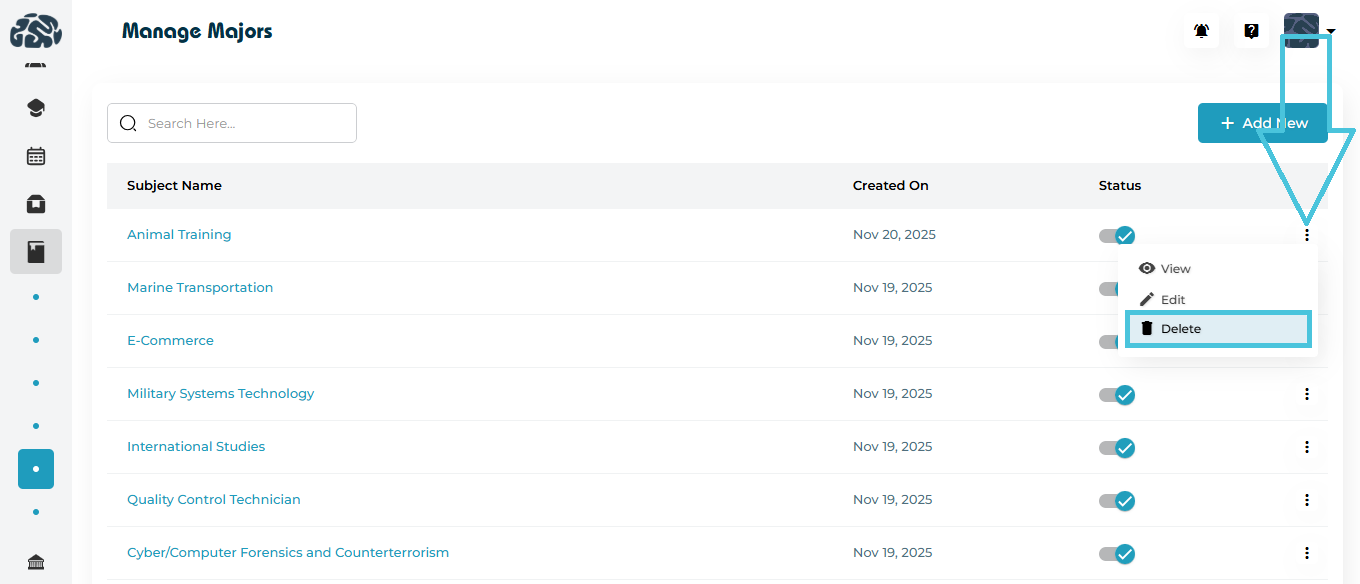Click the help question mark icon
The height and width of the screenshot is (584, 1360).
(x=1251, y=31)
